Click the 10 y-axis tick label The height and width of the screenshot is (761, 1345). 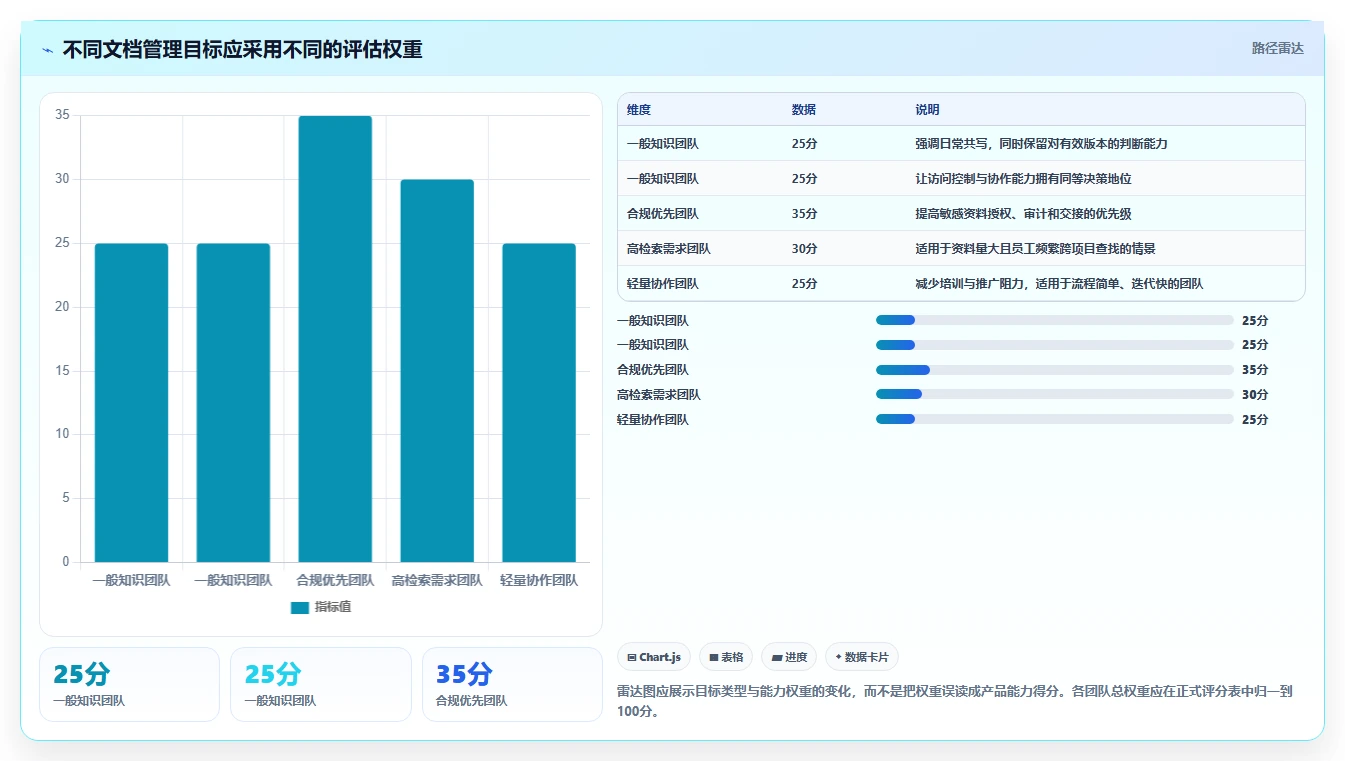tap(62, 434)
